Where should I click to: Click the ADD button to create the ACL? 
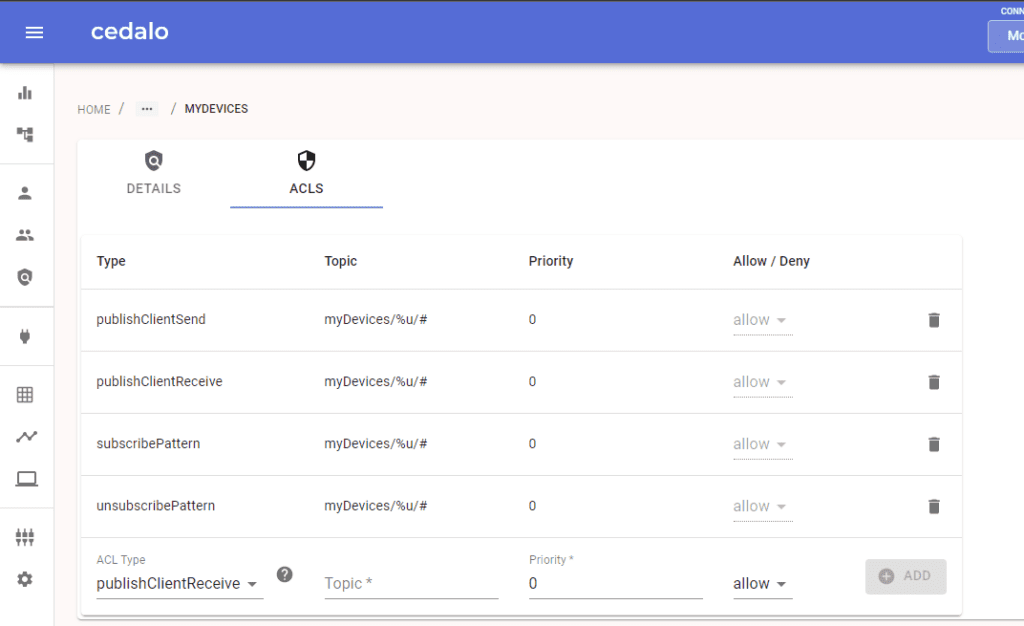tap(905, 576)
